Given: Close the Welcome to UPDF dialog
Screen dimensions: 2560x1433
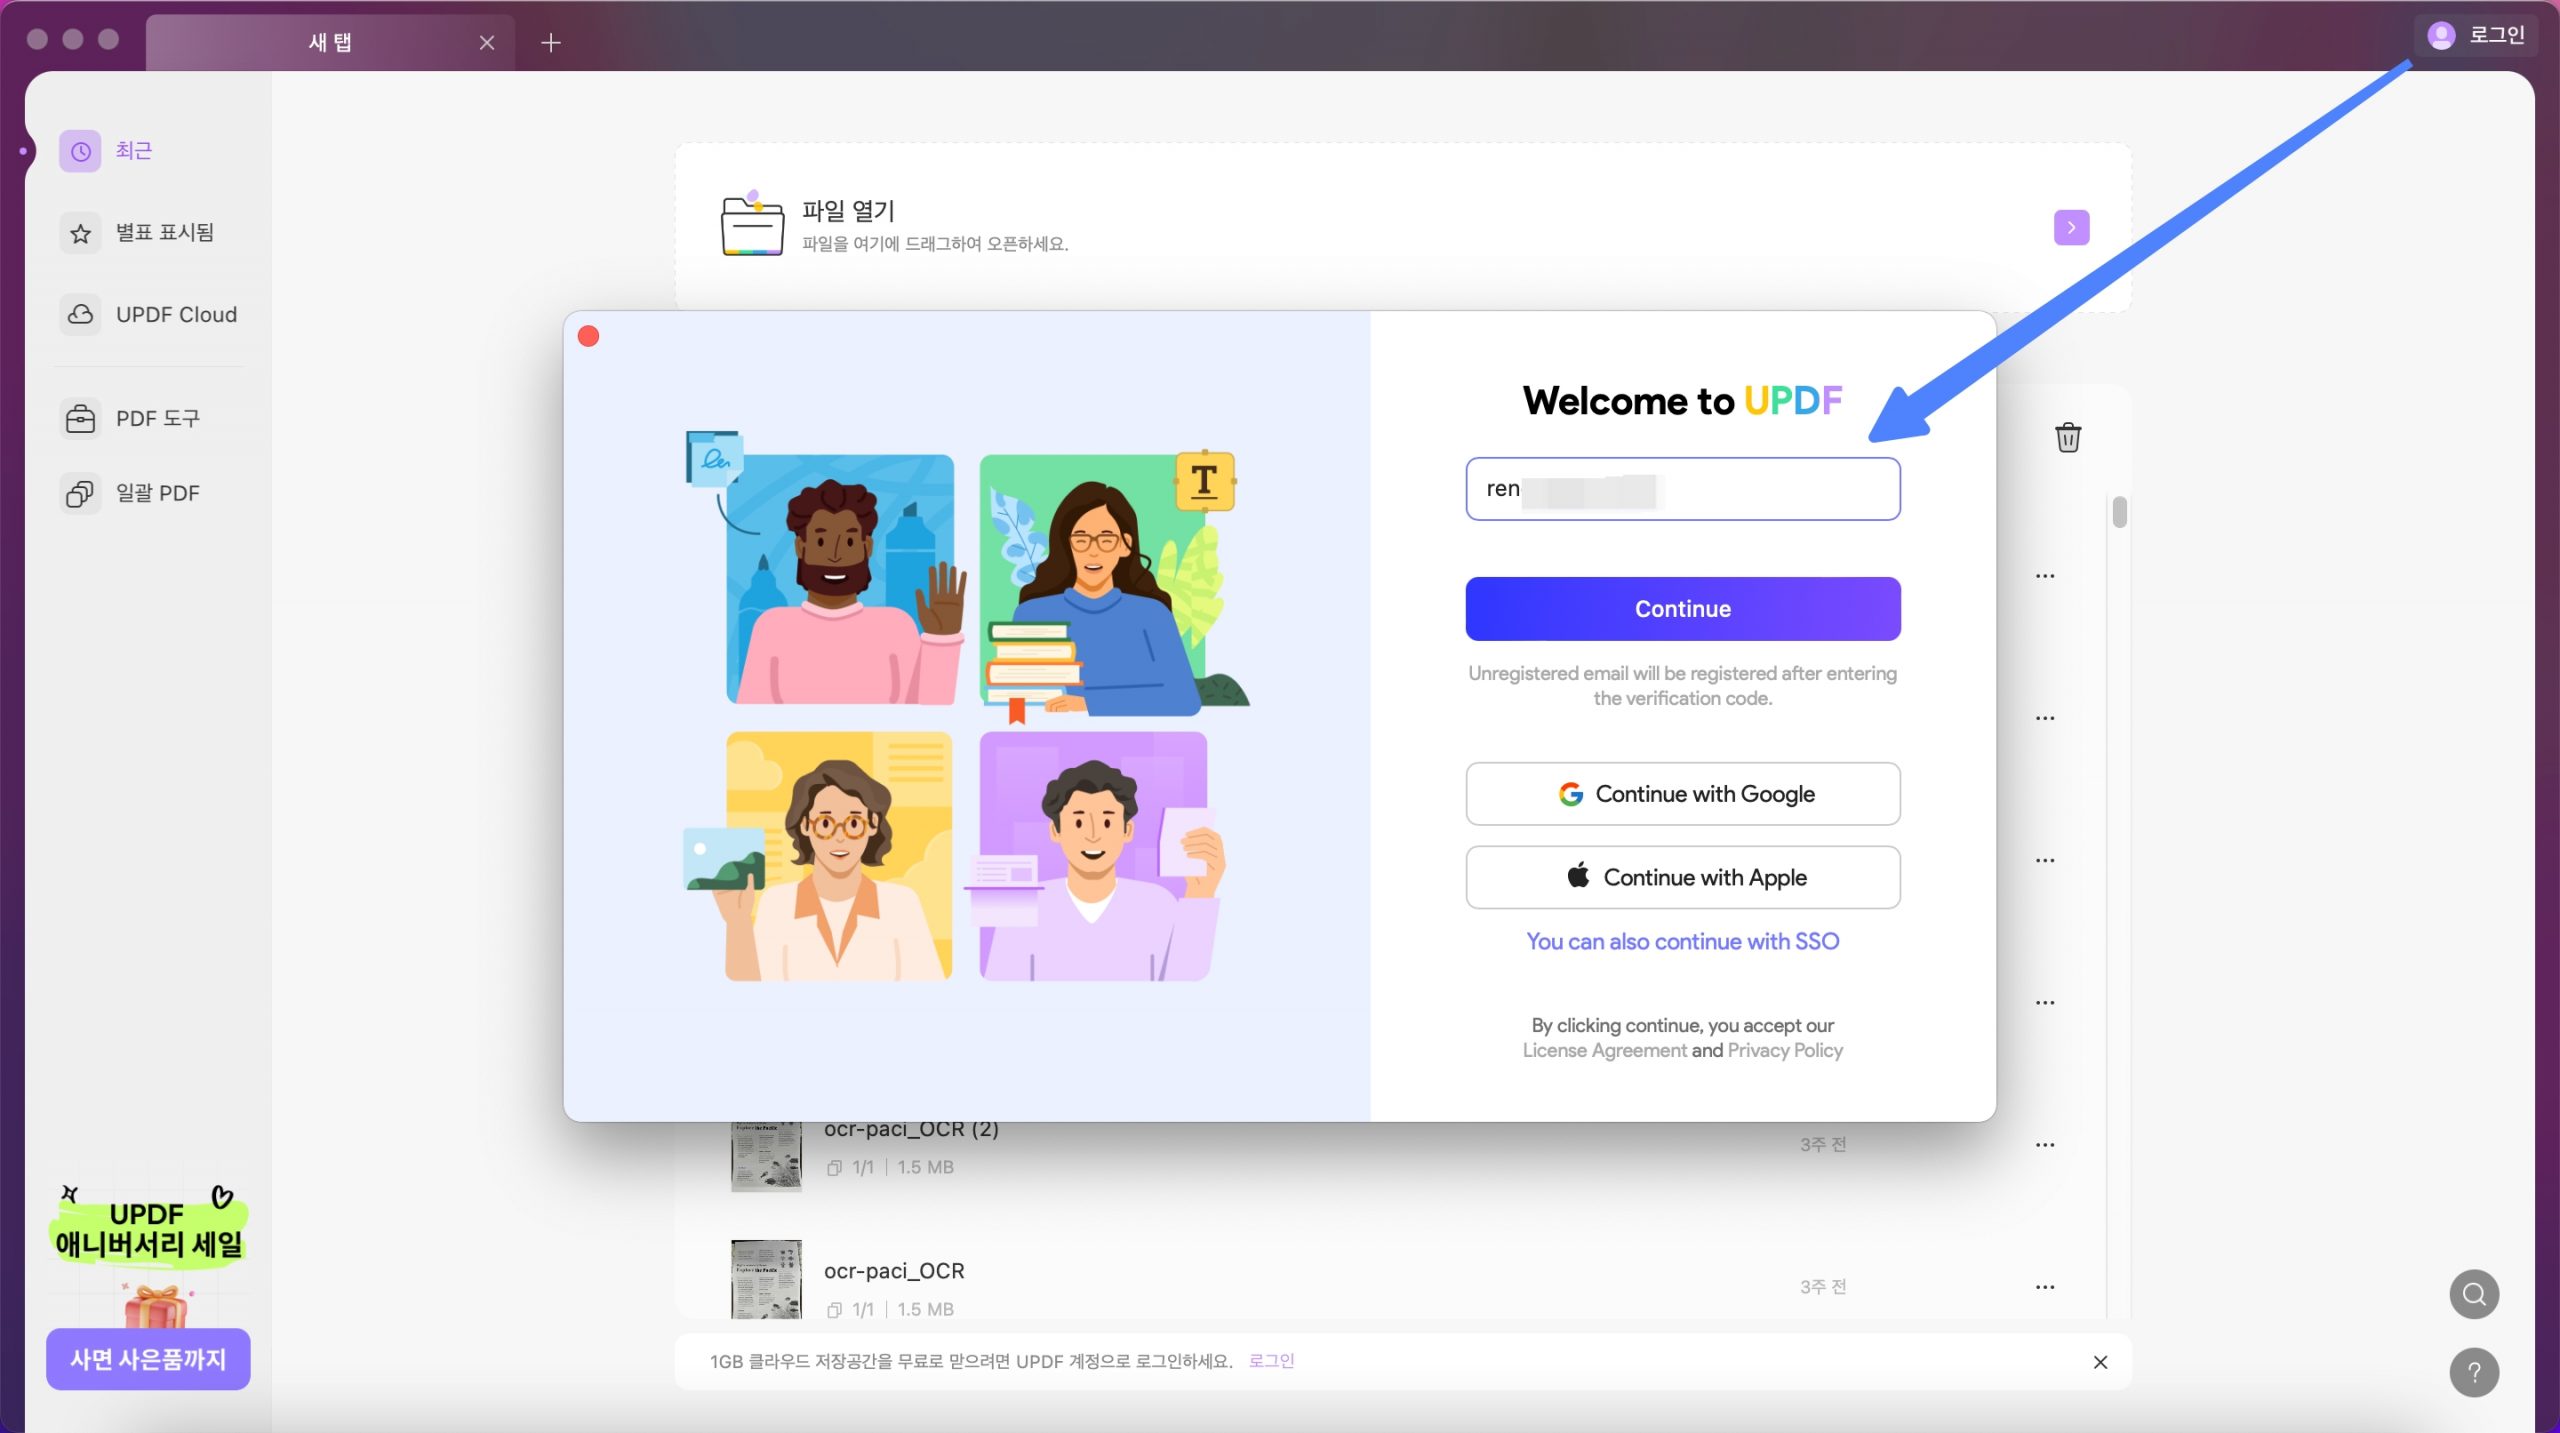Looking at the screenshot, I should click(x=589, y=337).
